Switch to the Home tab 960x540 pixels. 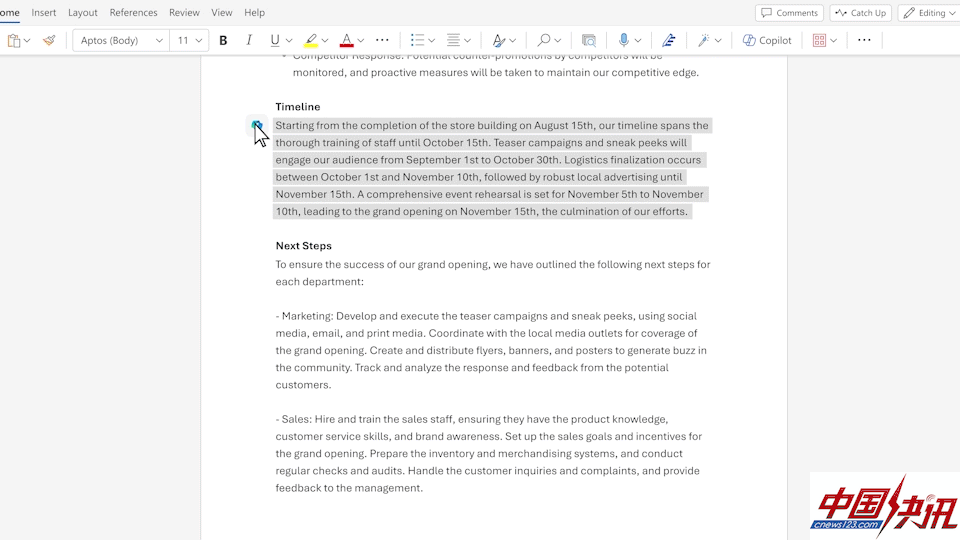pyautogui.click(x=10, y=12)
